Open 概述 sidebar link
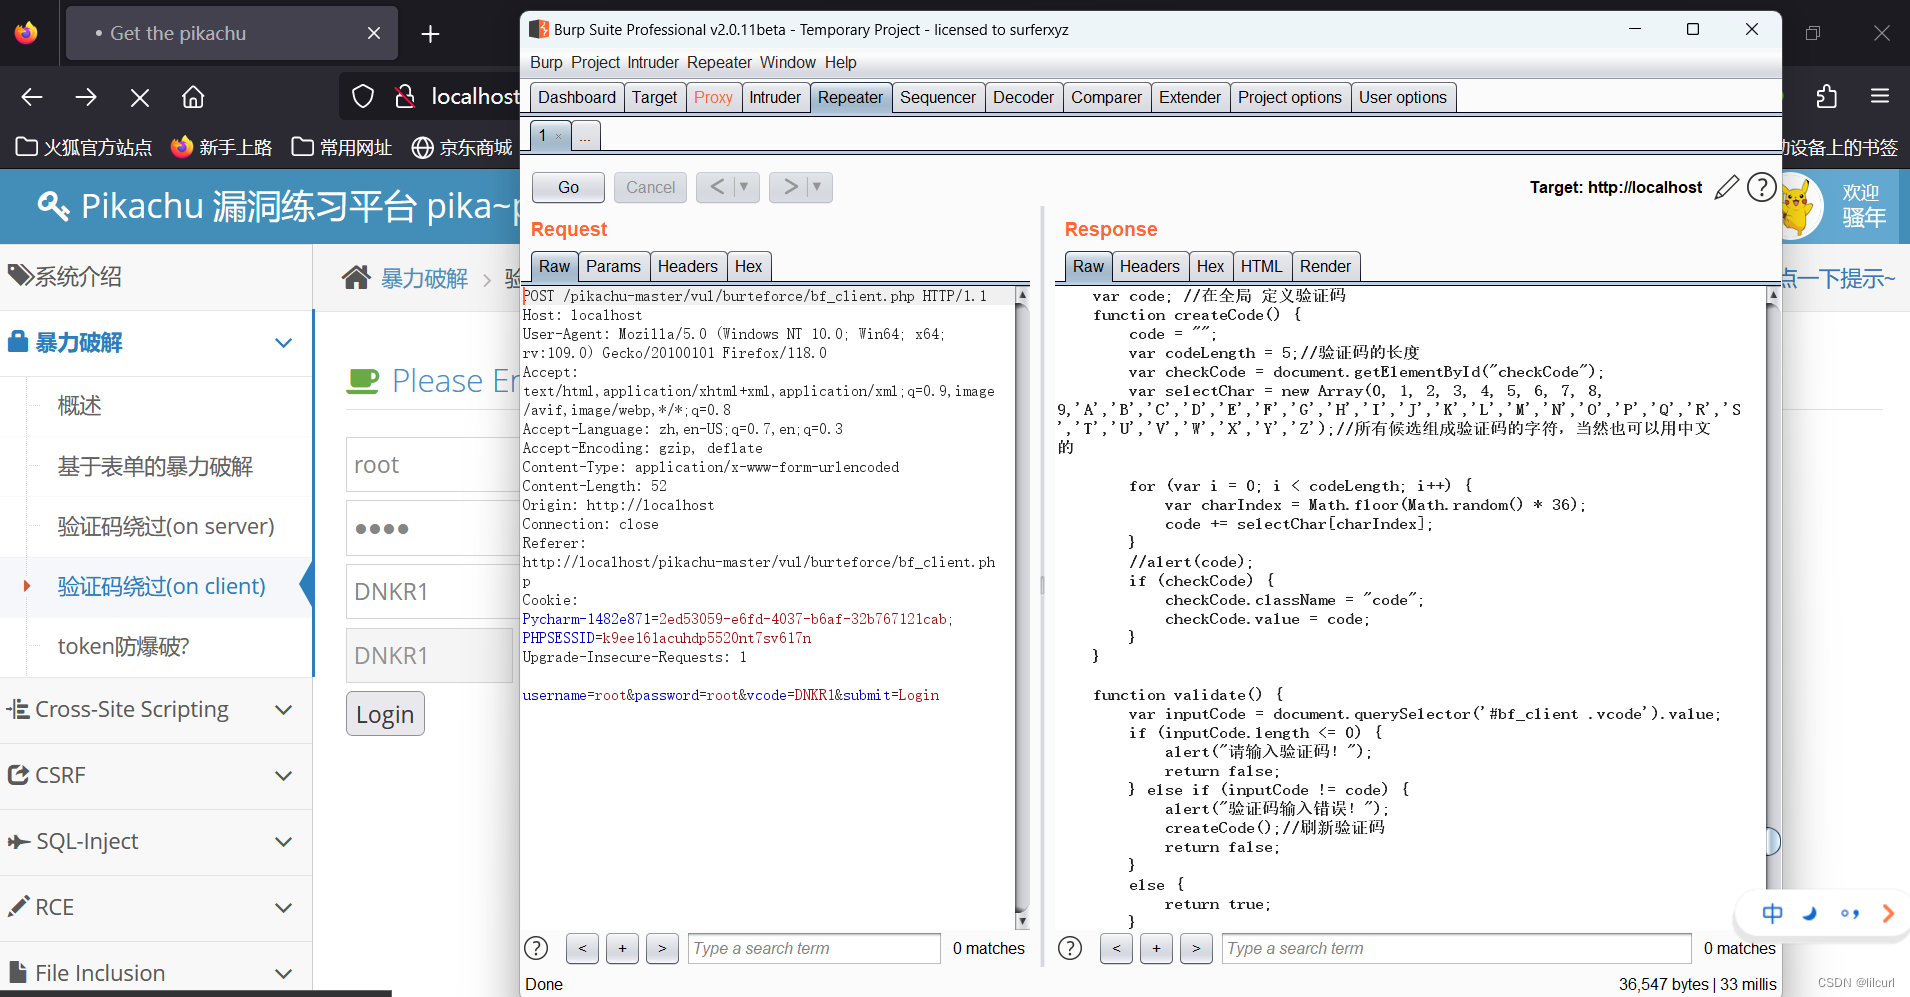This screenshot has height=997, width=1910. point(80,406)
